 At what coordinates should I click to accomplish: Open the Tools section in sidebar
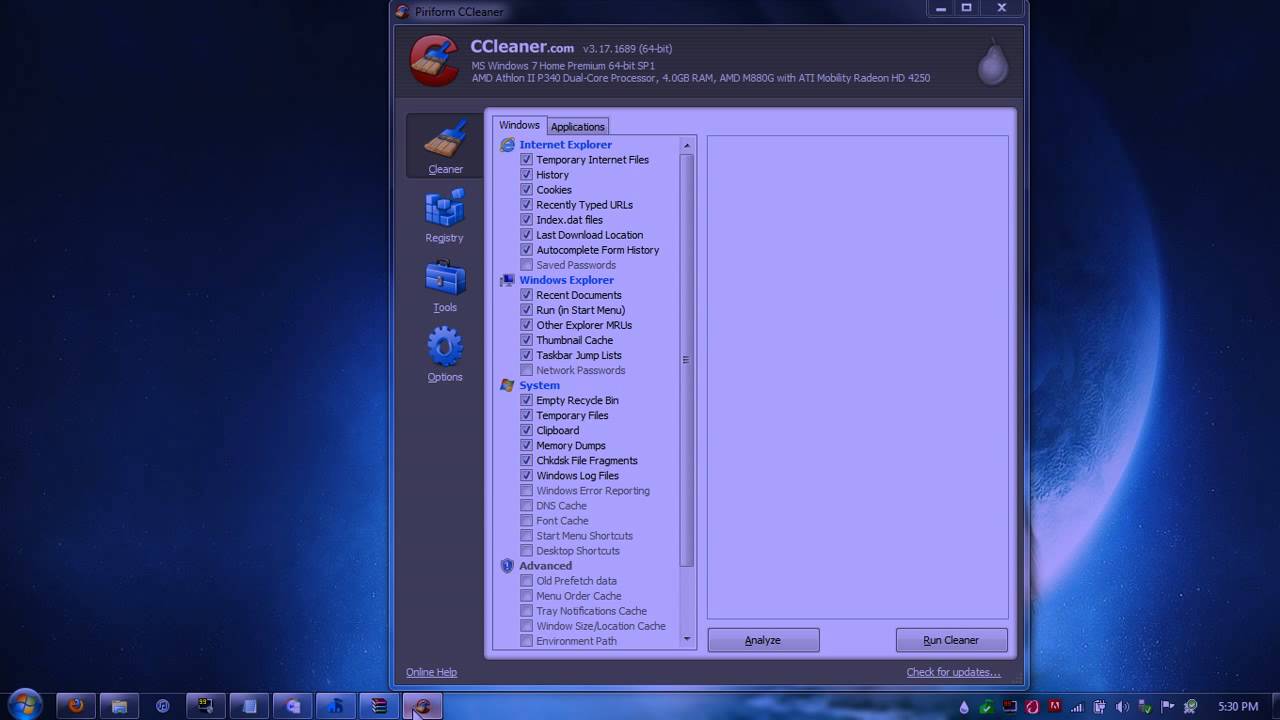pyautogui.click(x=445, y=286)
